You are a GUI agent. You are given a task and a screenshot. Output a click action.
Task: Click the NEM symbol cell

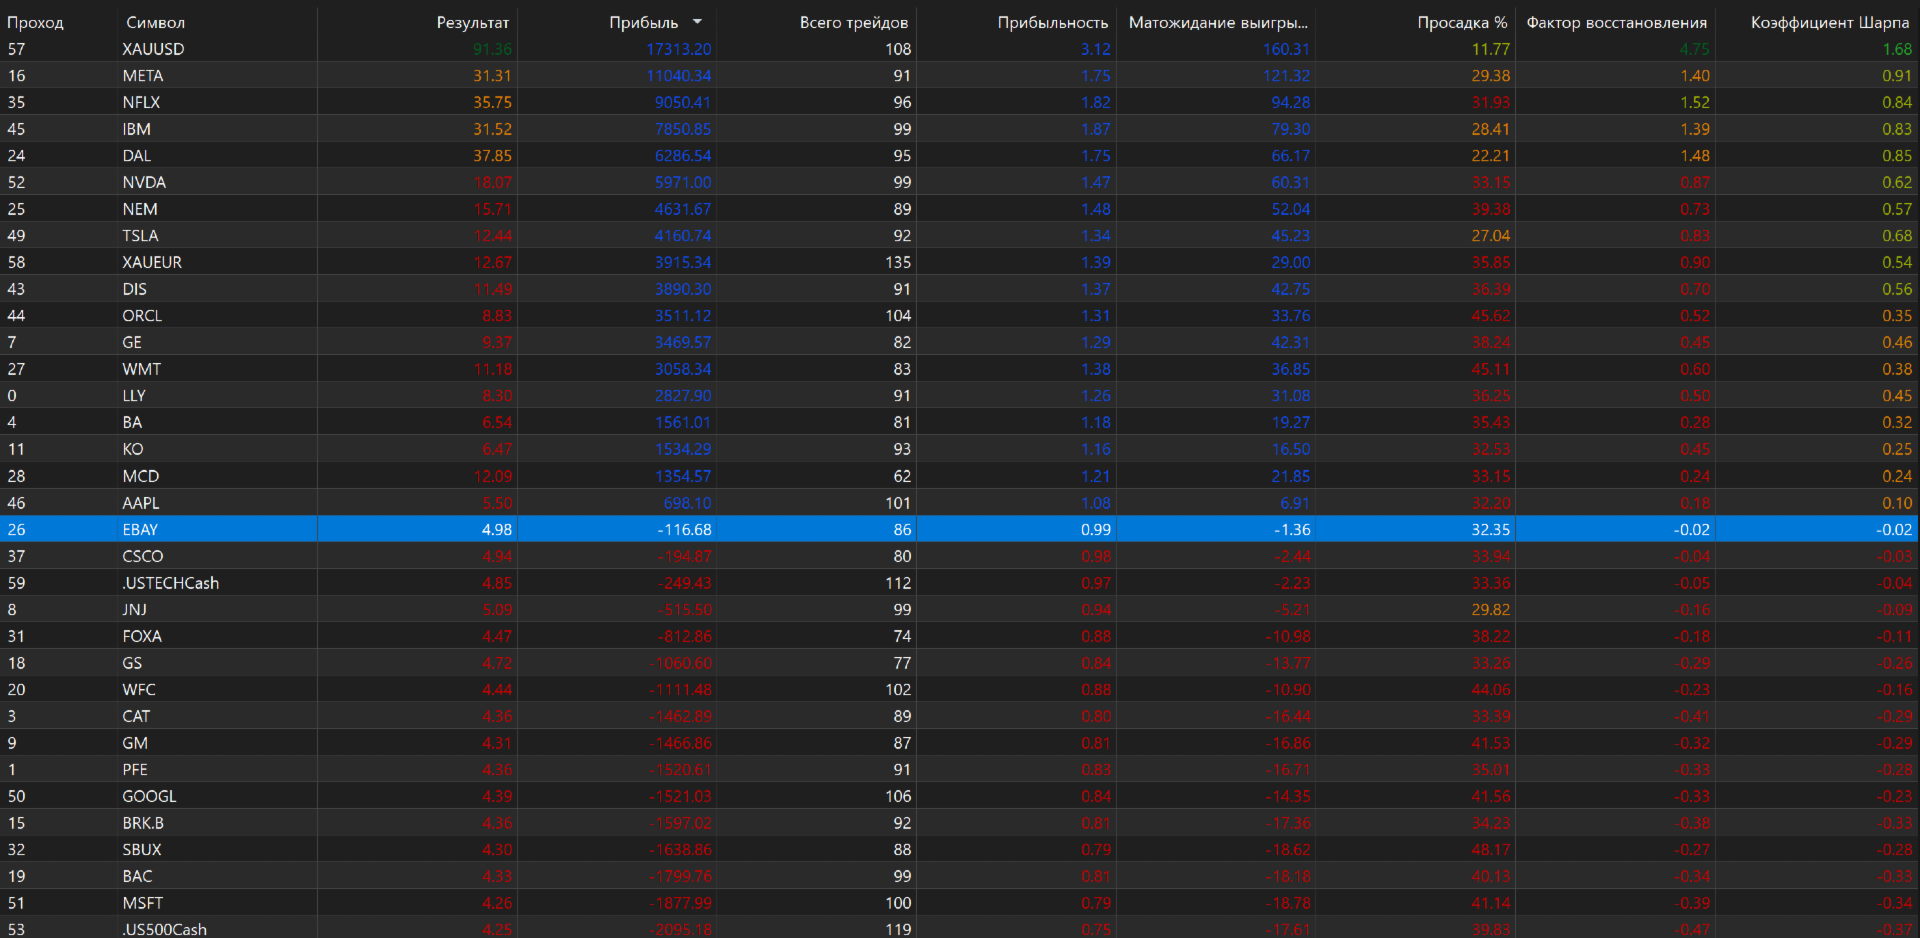pos(140,209)
